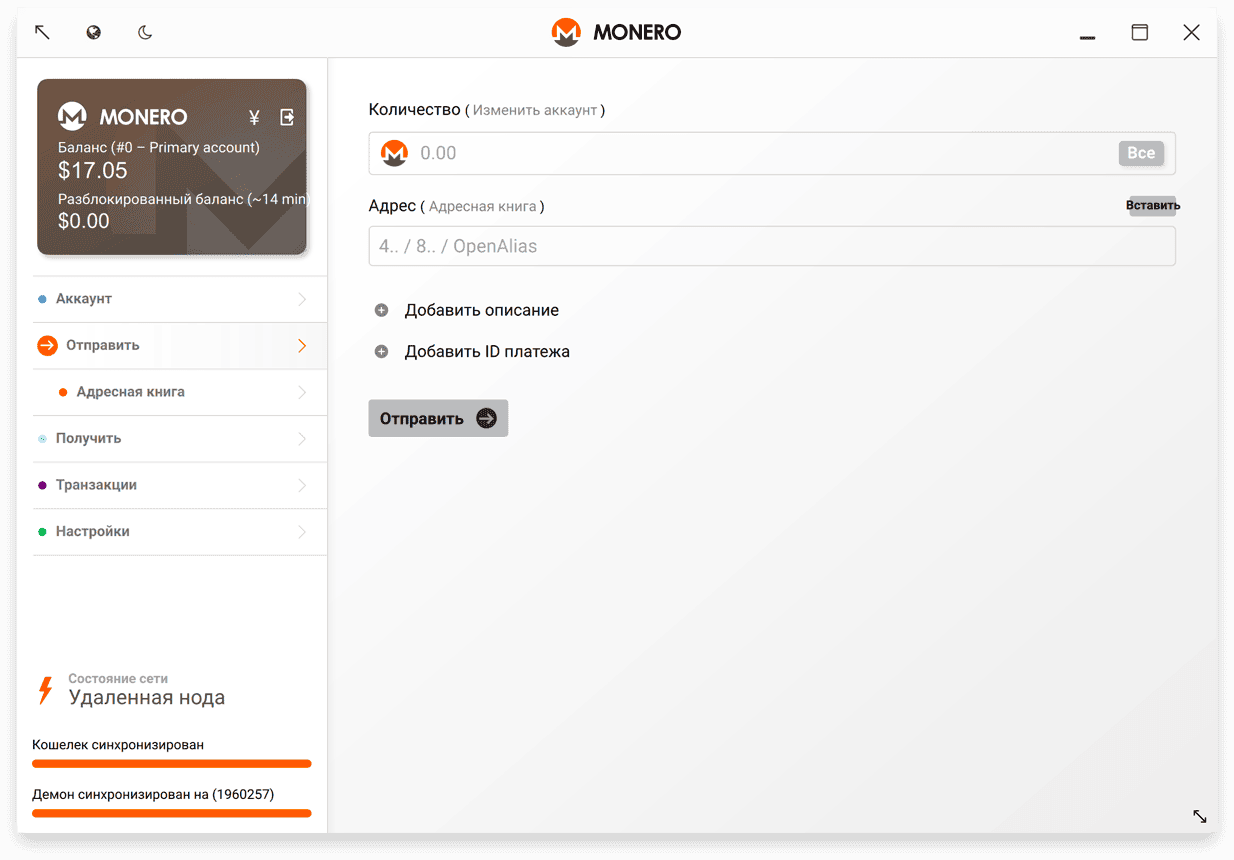Click the Вставить paste button
This screenshot has height=860, width=1234.
[x=1153, y=206]
